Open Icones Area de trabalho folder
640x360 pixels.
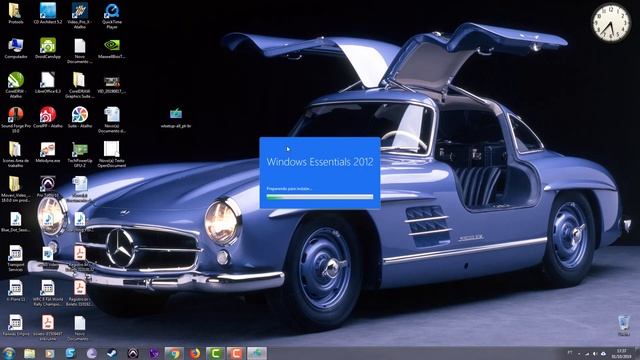(x=16, y=154)
